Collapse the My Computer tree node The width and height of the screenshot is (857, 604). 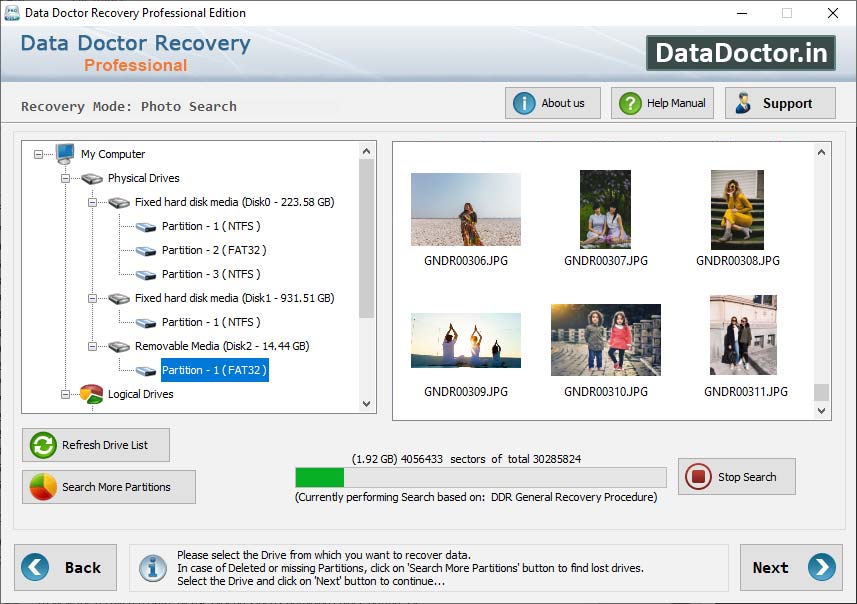click(36, 153)
